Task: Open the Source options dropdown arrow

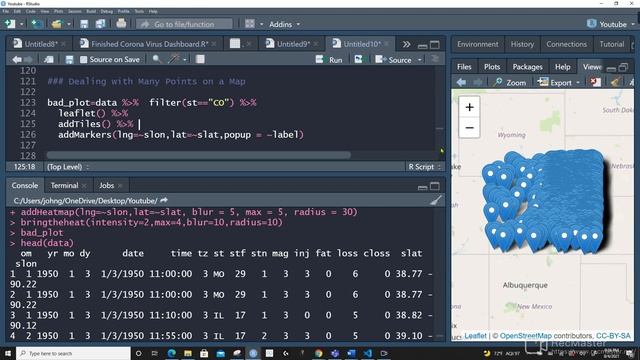Action: pos(420,60)
